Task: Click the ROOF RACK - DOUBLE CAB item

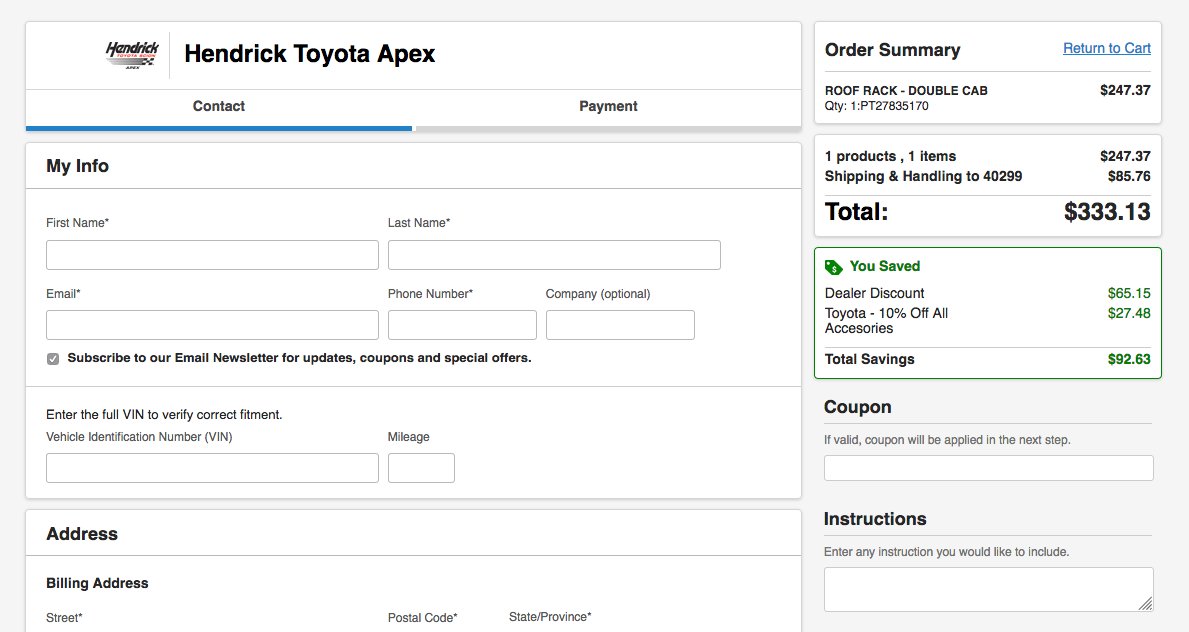Action: coord(906,90)
